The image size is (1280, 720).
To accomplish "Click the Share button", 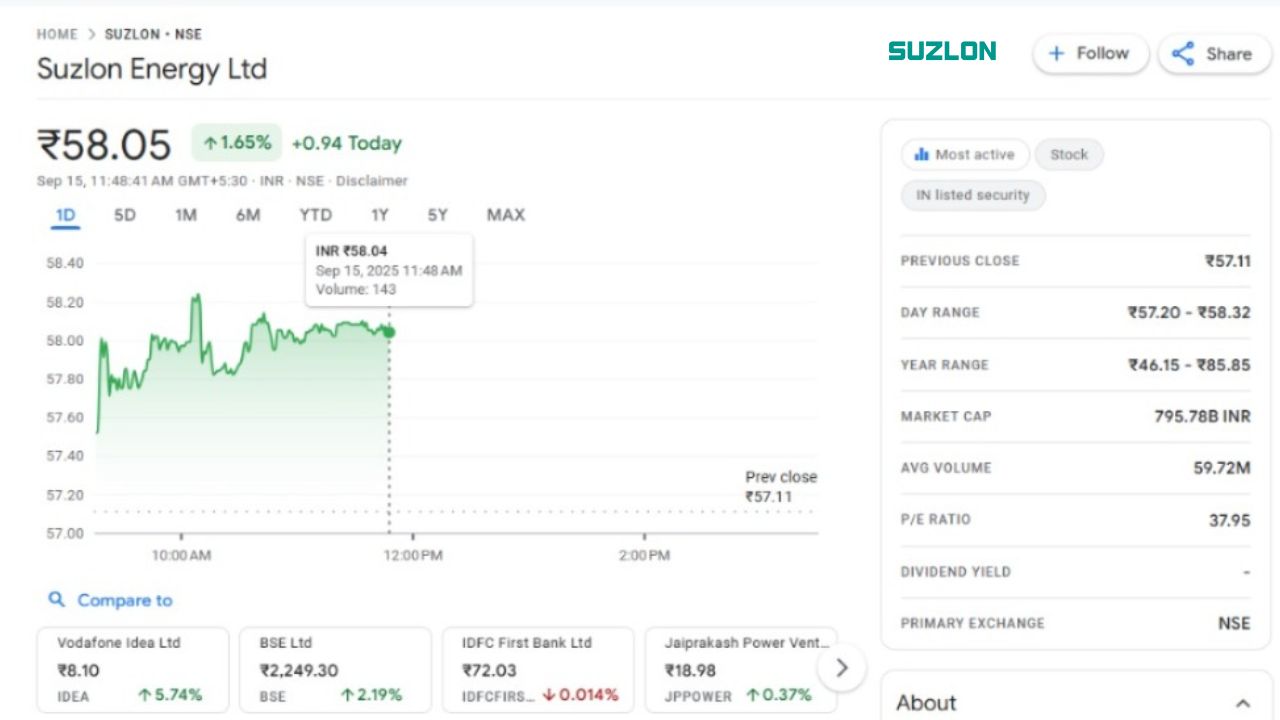I will tap(1214, 54).
